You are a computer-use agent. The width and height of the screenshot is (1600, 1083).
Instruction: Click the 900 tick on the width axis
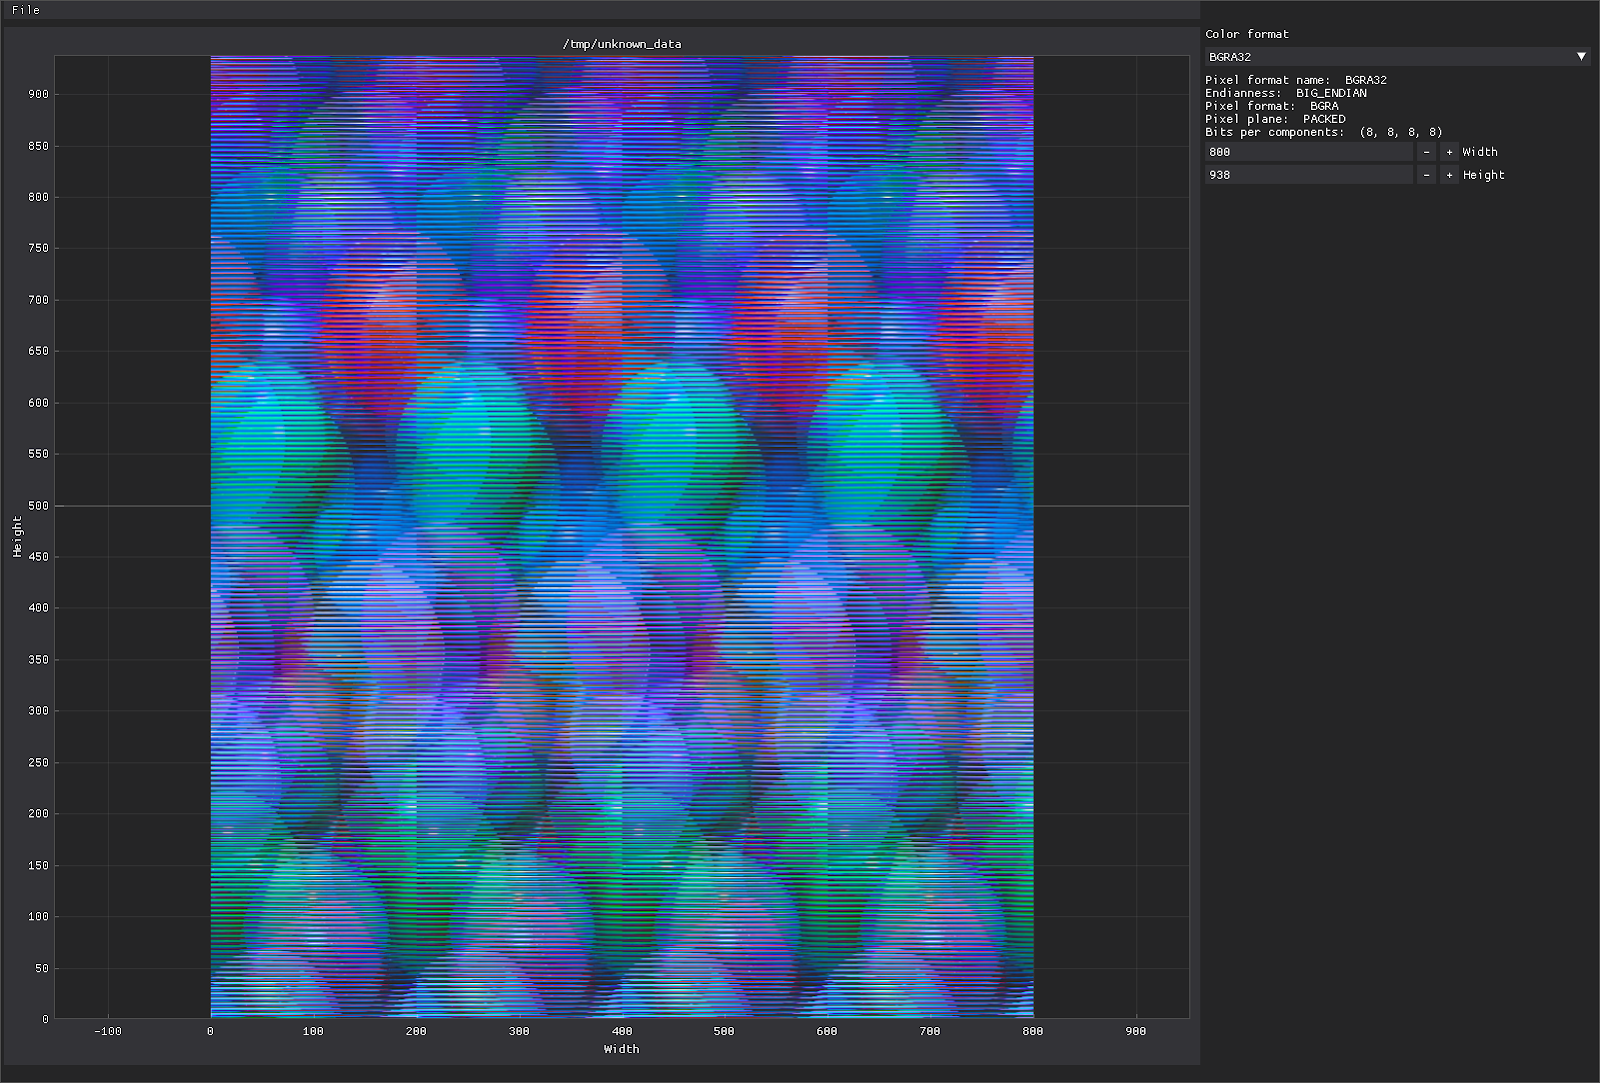[x=1135, y=1031]
